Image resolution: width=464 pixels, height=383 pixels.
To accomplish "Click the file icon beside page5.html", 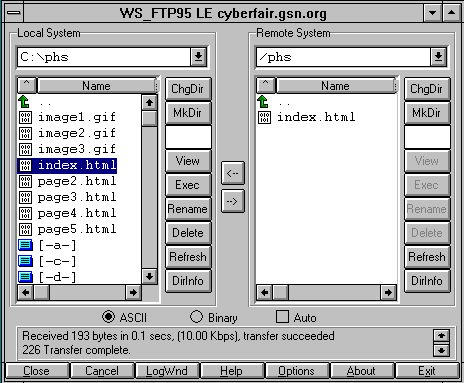I will (x=26, y=229).
